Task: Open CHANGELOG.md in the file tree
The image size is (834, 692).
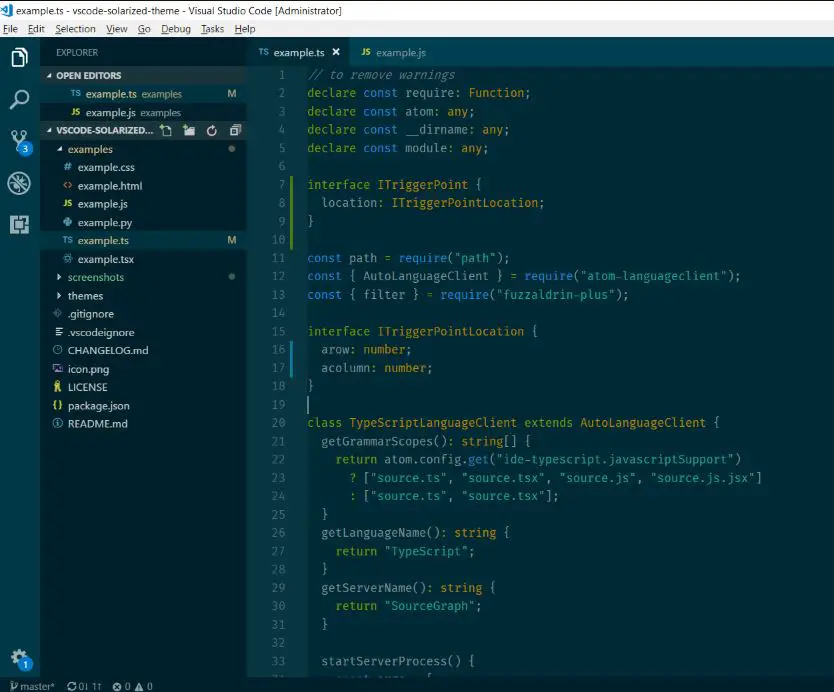Action: [143, 351]
